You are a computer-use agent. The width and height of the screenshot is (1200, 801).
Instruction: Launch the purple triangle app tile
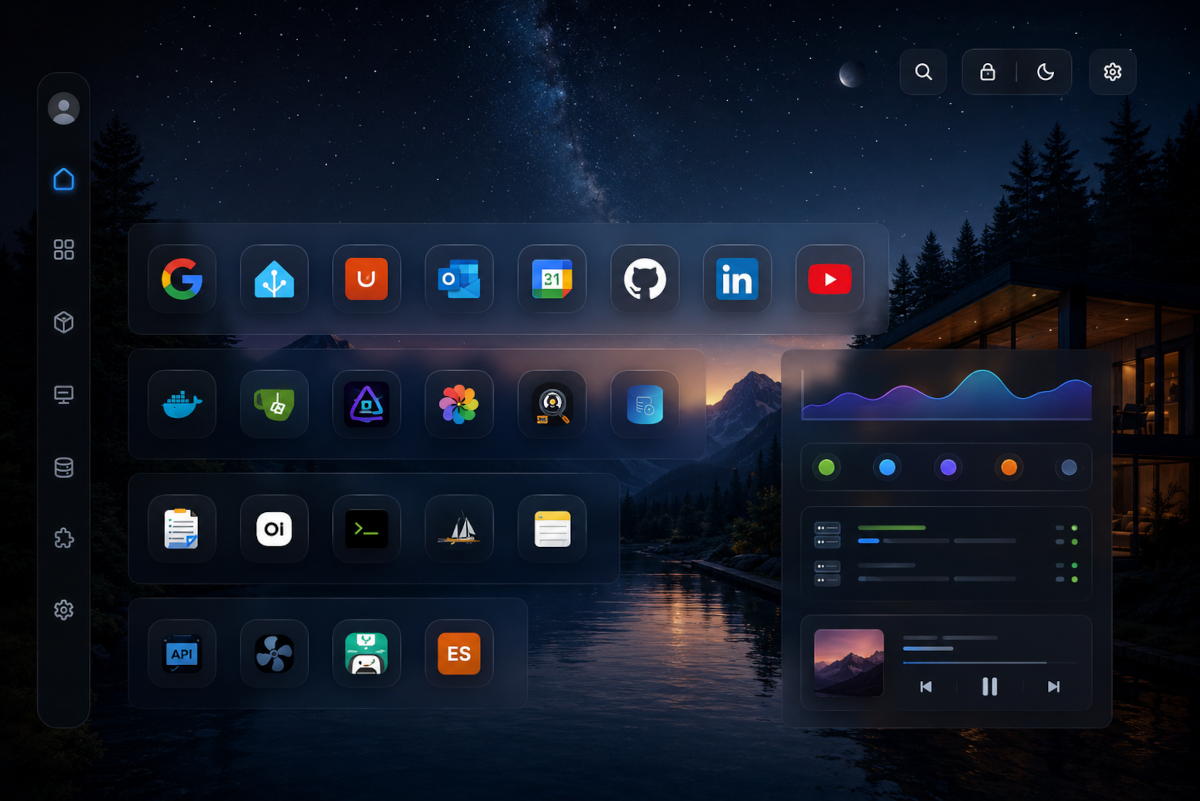(367, 404)
